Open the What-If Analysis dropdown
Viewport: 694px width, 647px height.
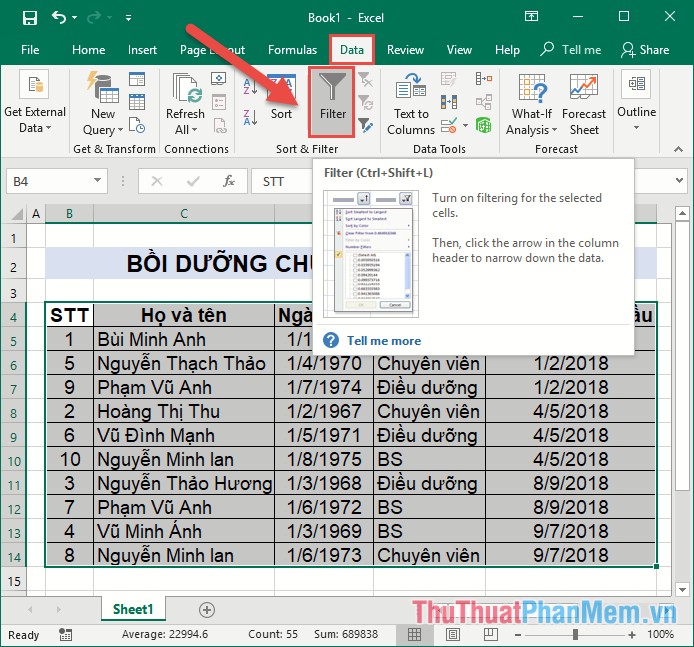[x=532, y=104]
